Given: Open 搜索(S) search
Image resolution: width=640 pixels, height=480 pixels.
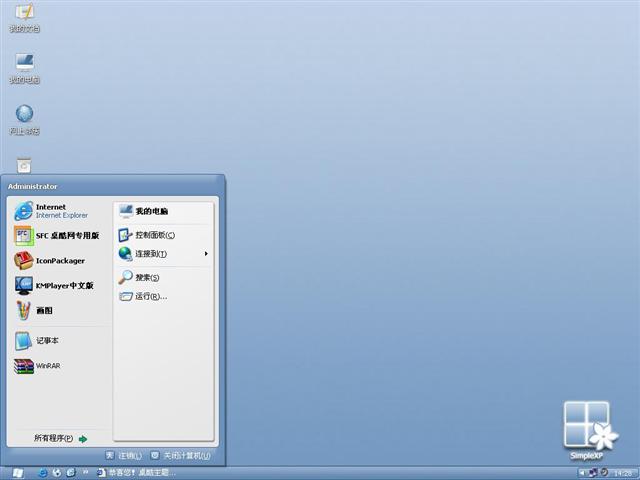Looking at the screenshot, I should (163, 278).
